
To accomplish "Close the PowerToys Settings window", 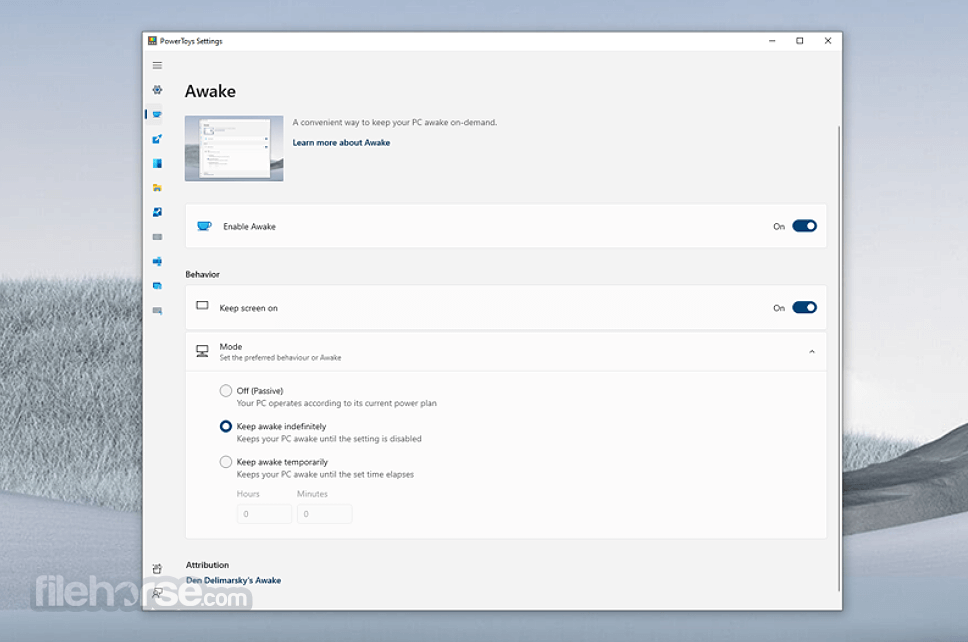I will coord(828,41).
